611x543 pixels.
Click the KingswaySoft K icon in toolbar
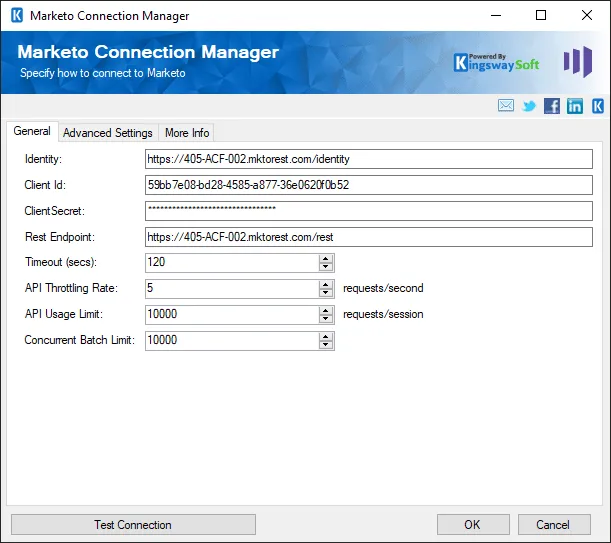[597, 106]
